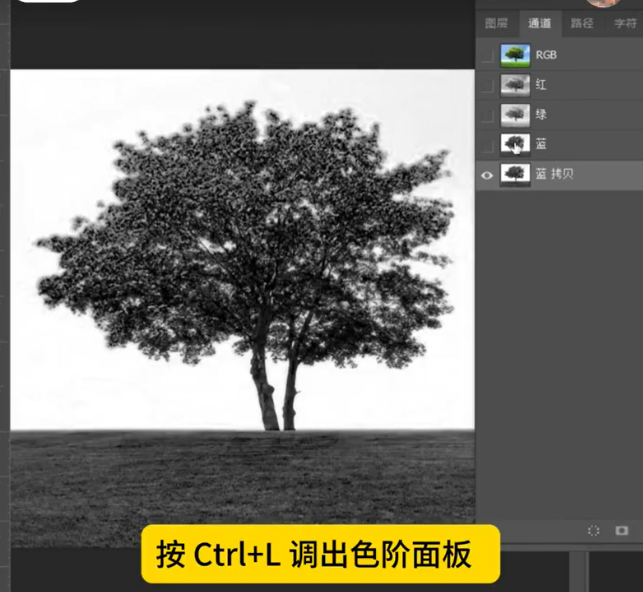Select the 通道 tab
Viewport: 643px width, 592px height.
point(539,23)
